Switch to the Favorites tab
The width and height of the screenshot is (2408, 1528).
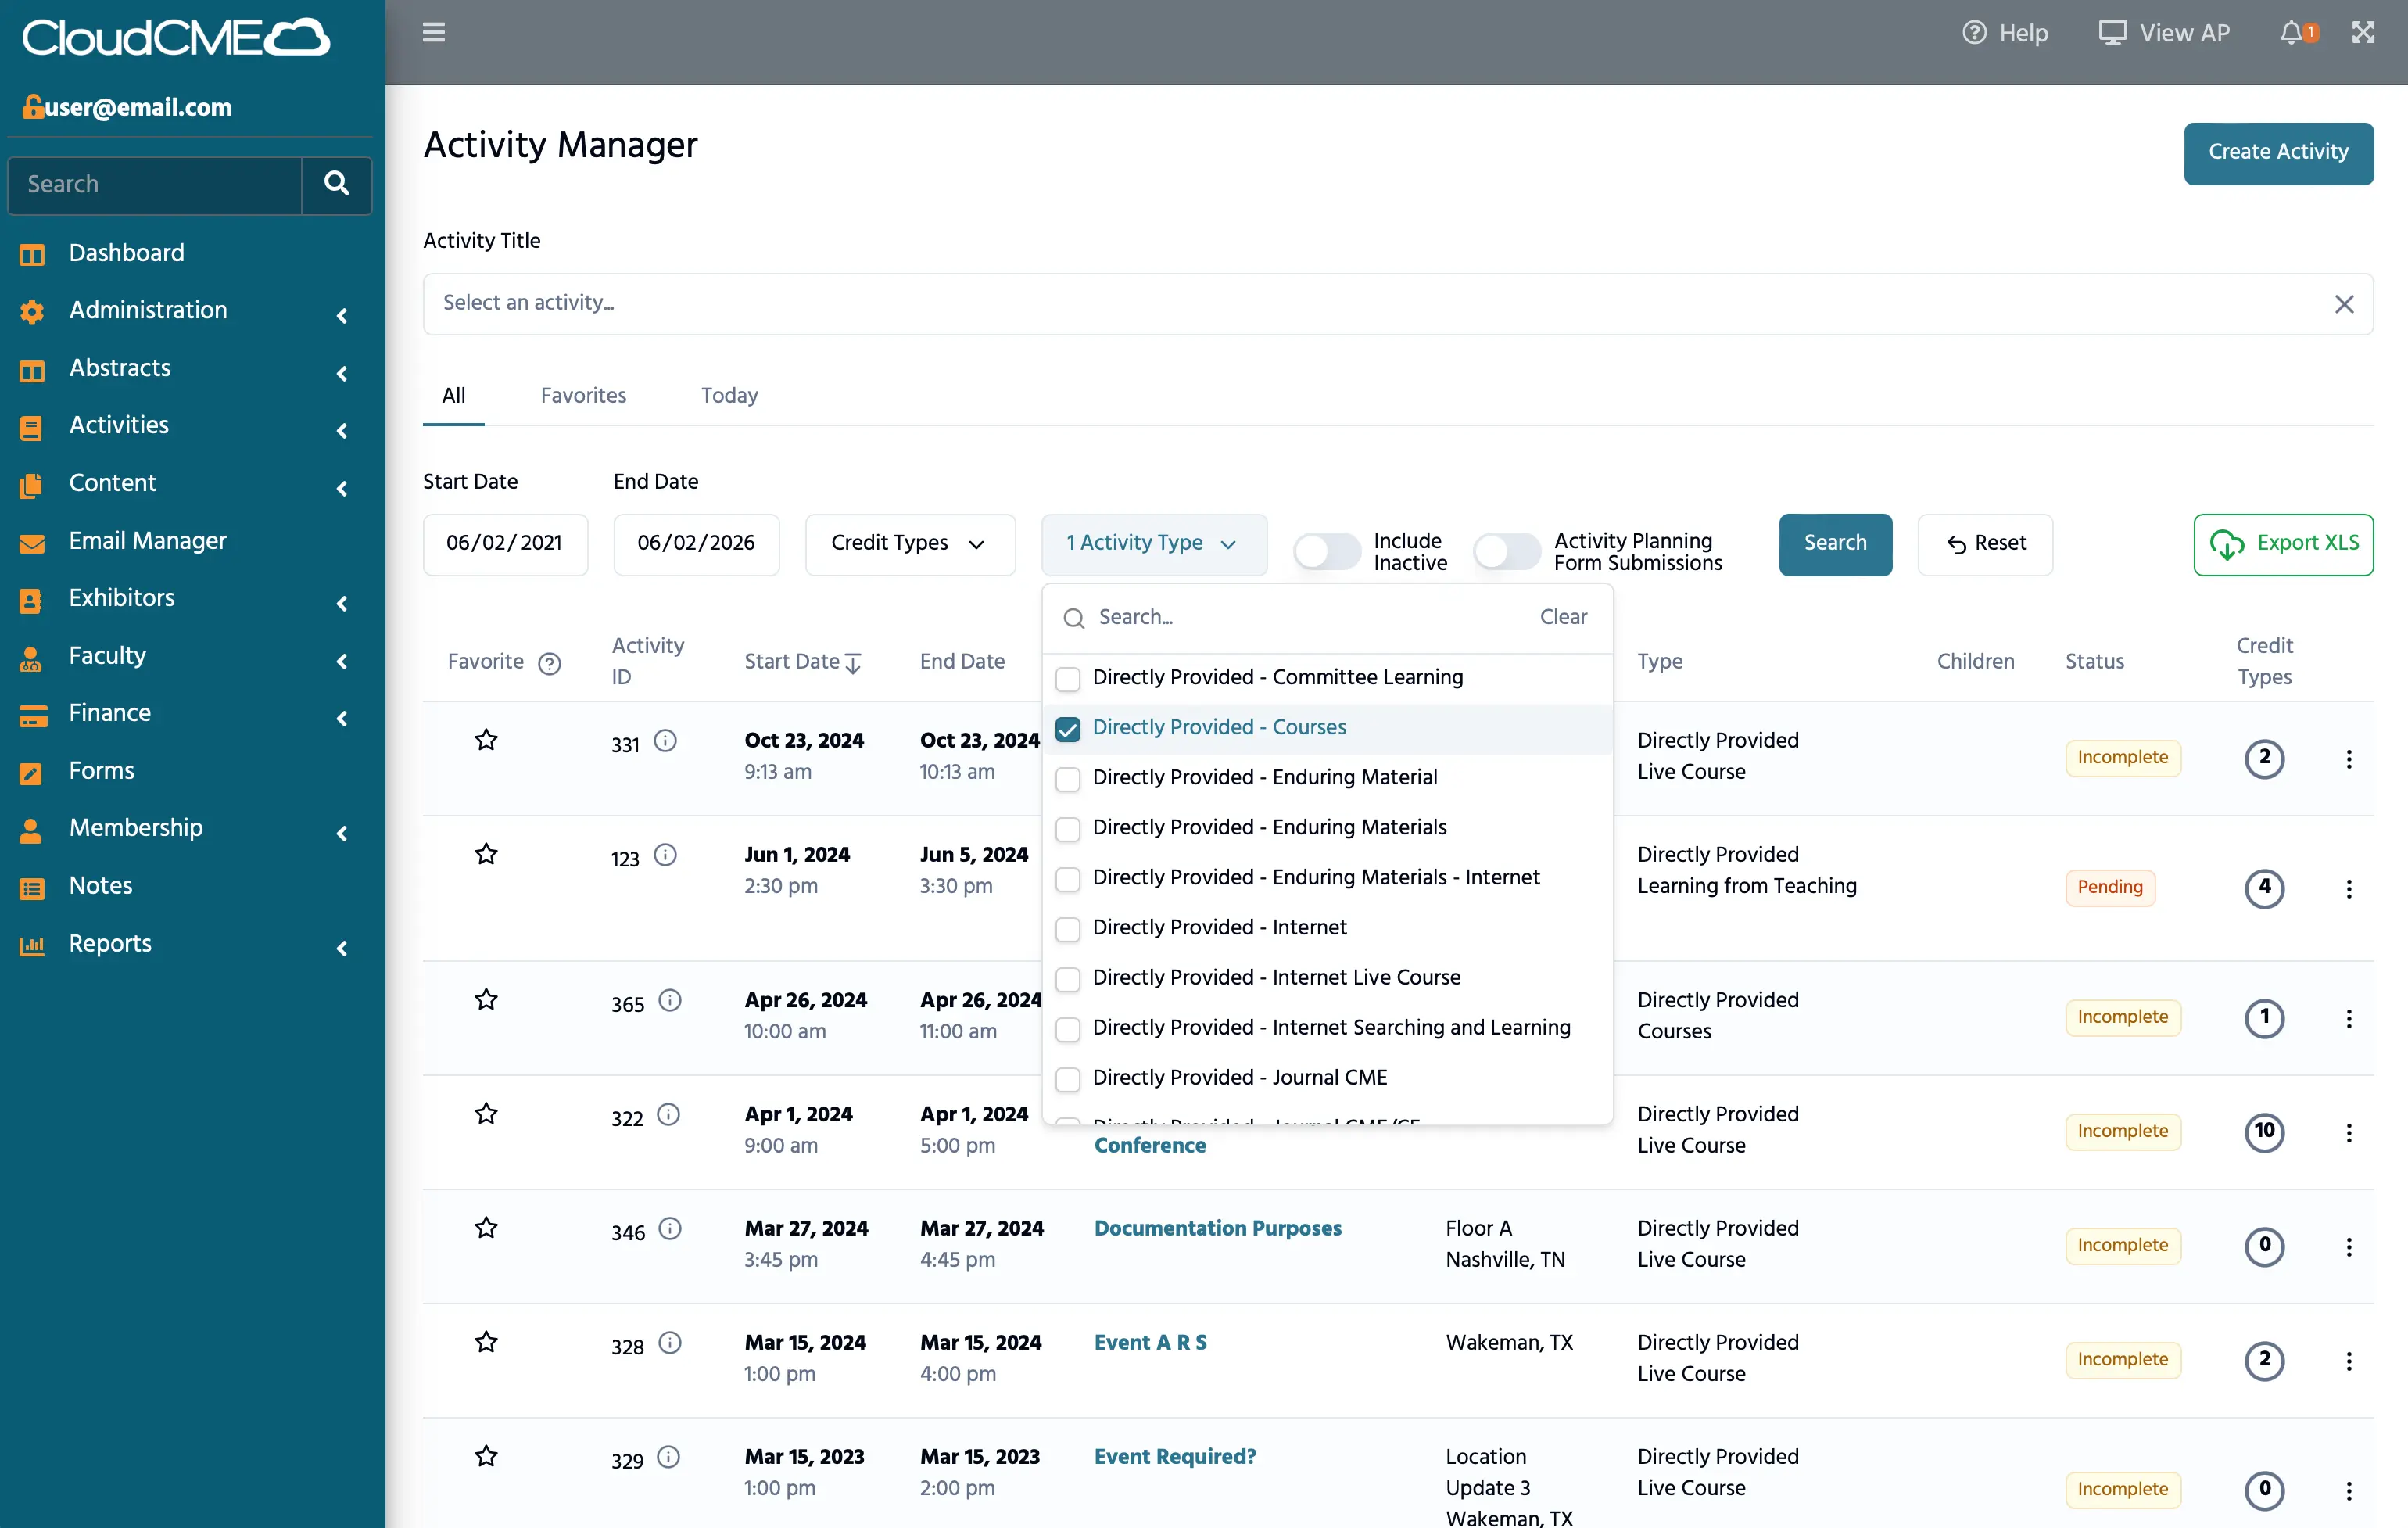click(583, 395)
